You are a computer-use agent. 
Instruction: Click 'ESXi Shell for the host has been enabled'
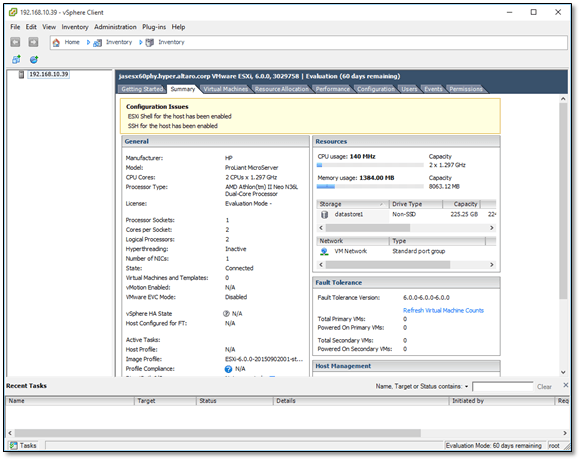pos(180,117)
